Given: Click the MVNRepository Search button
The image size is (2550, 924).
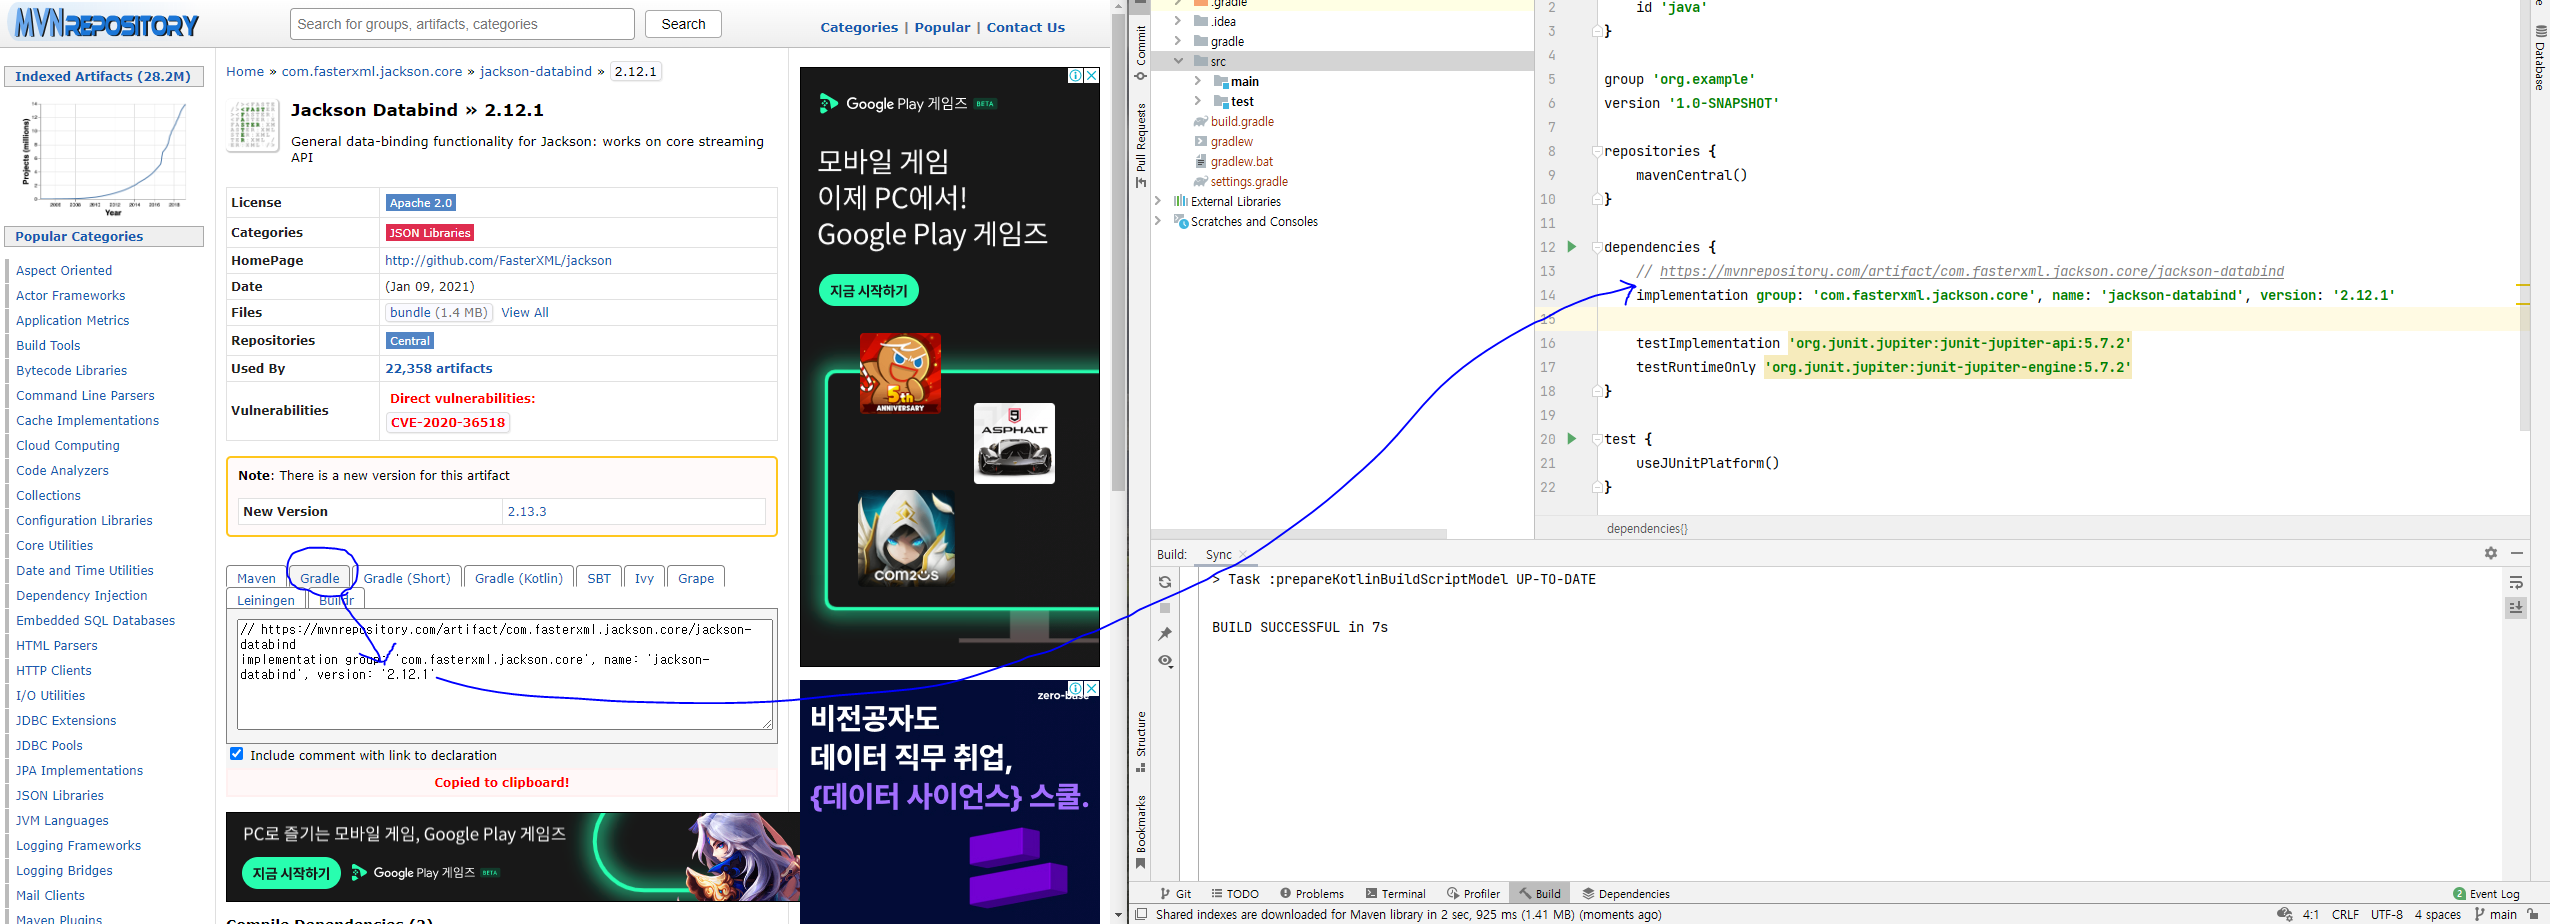Looking at the screenshot, I should 683,24.
